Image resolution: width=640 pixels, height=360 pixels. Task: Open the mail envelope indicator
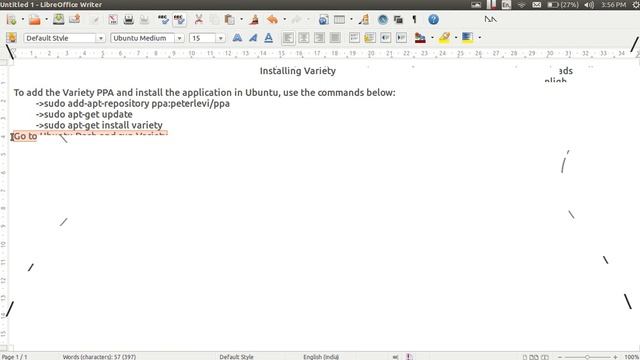(537, 5)
